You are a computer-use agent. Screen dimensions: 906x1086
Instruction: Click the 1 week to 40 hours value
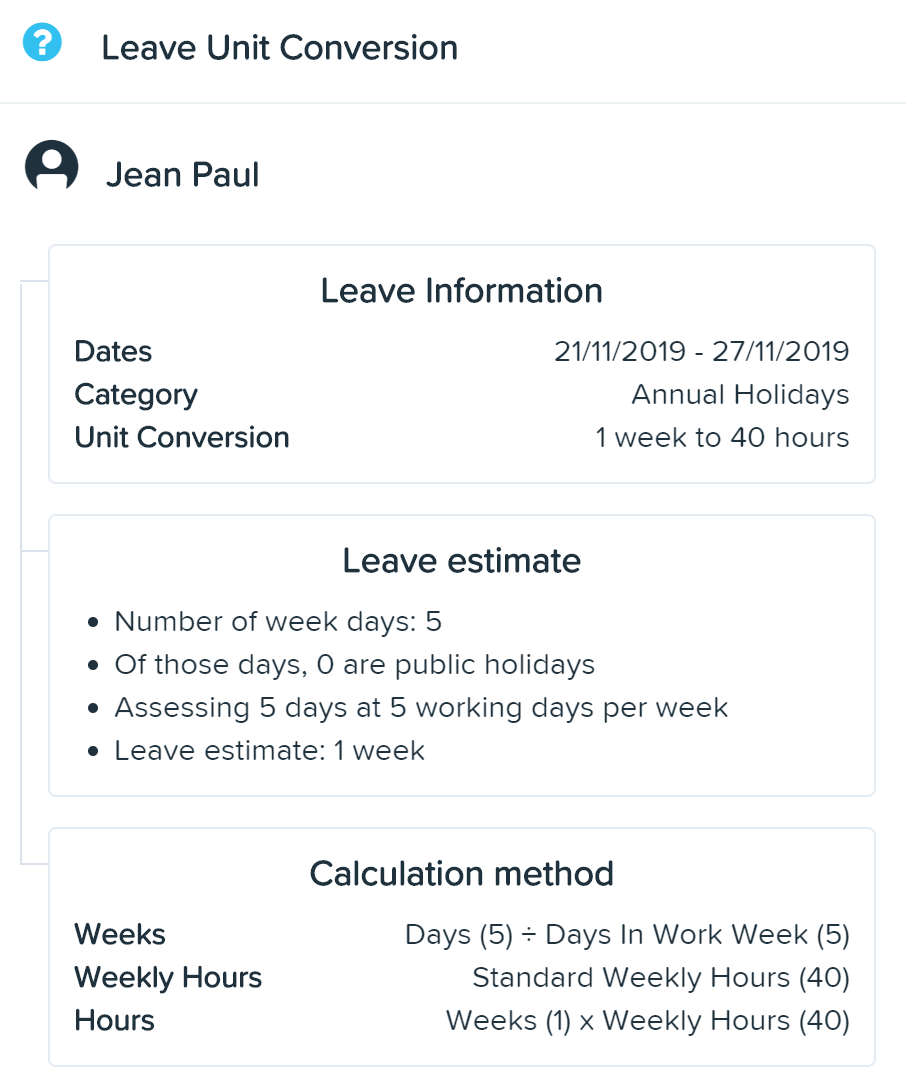[x=722, y=438]
